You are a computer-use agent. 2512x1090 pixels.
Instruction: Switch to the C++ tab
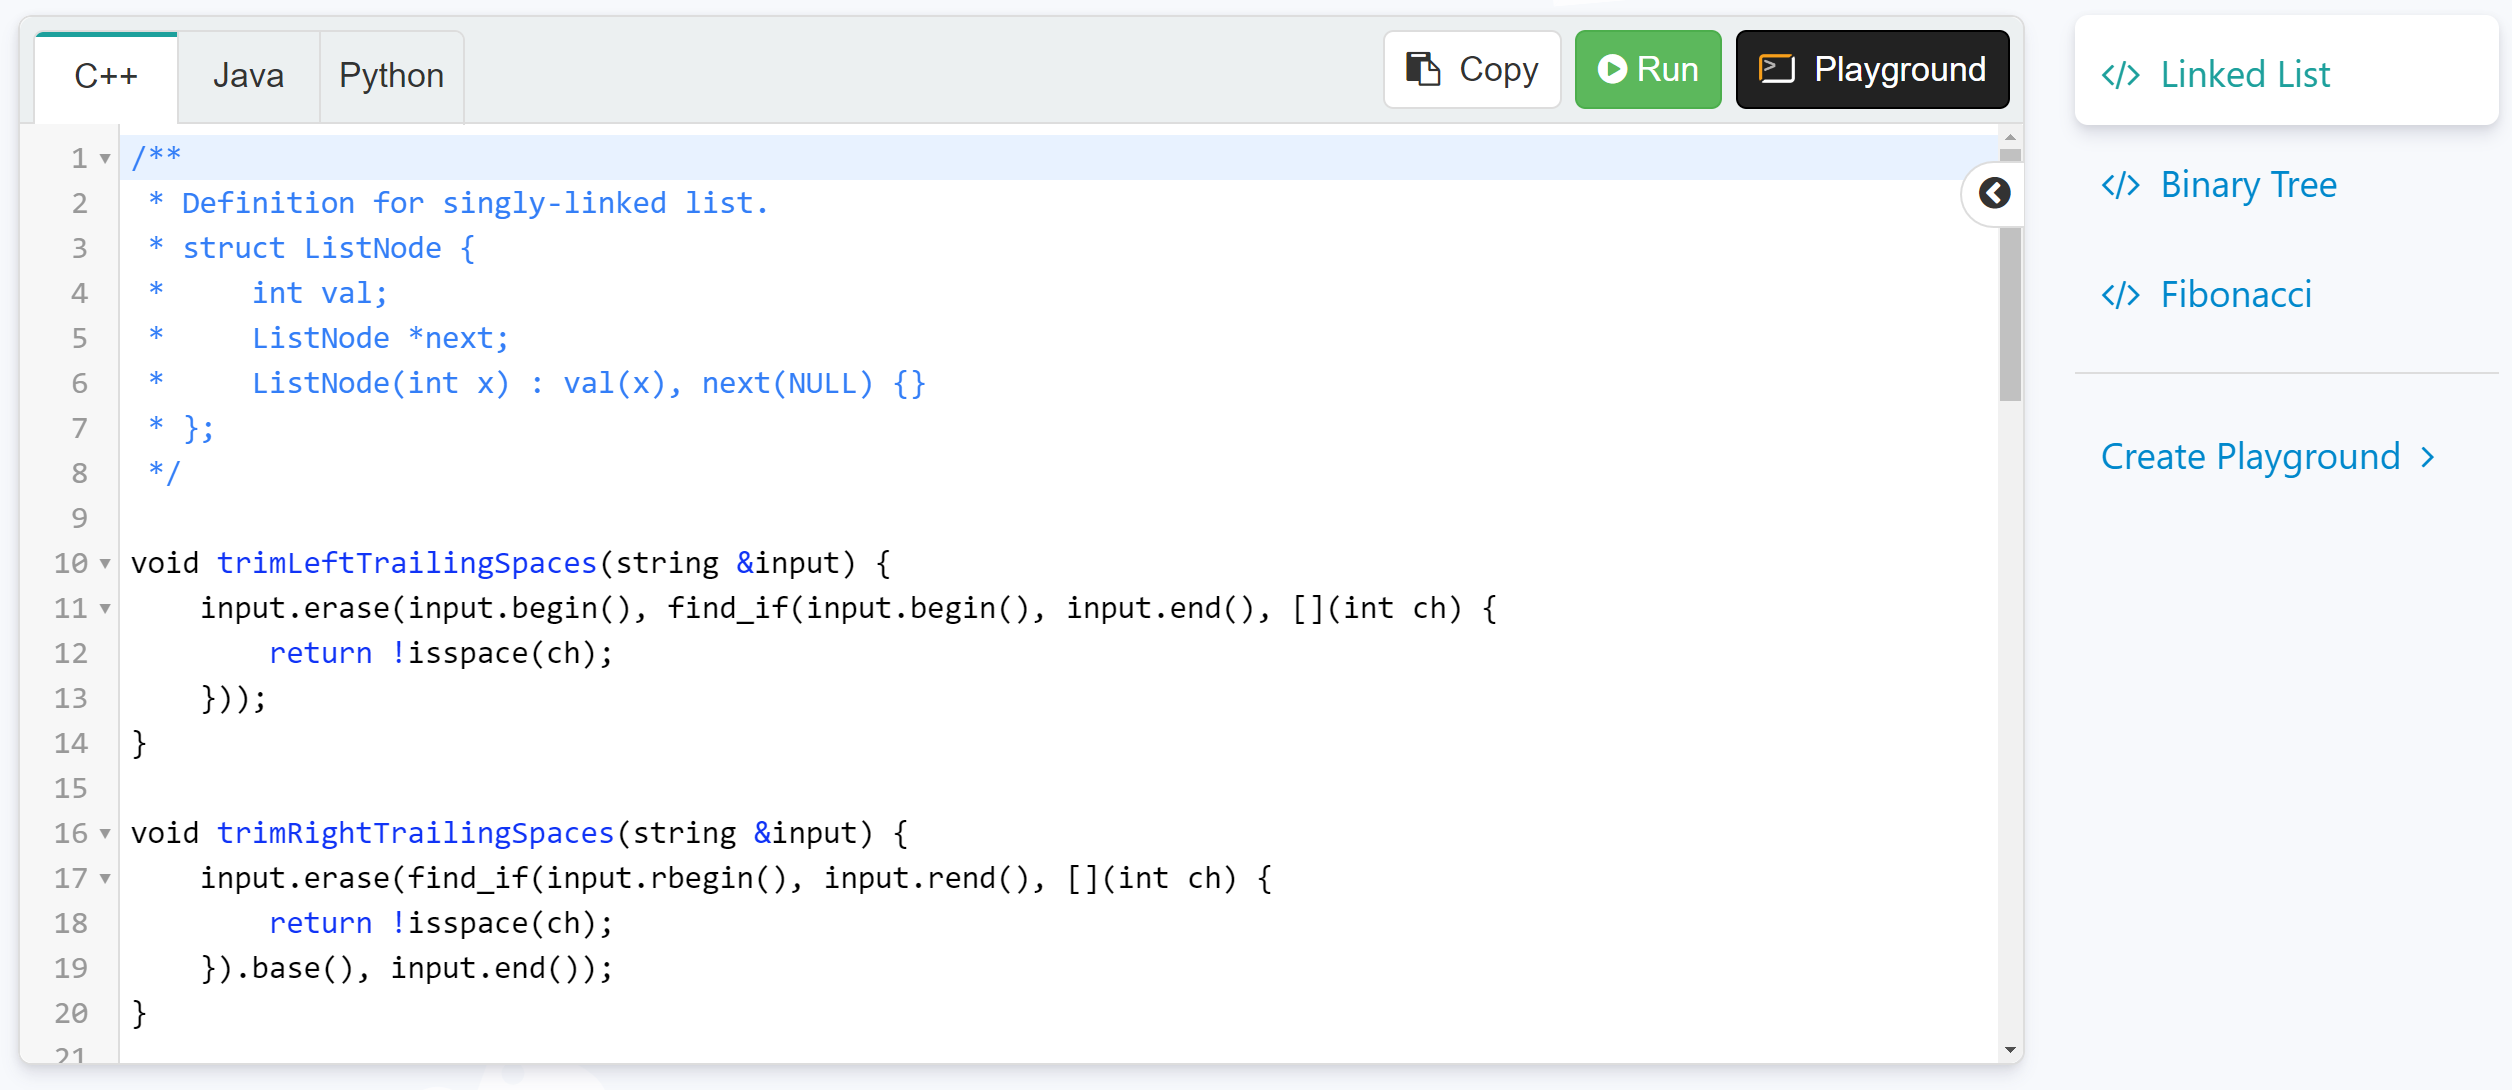pos(106,77)
